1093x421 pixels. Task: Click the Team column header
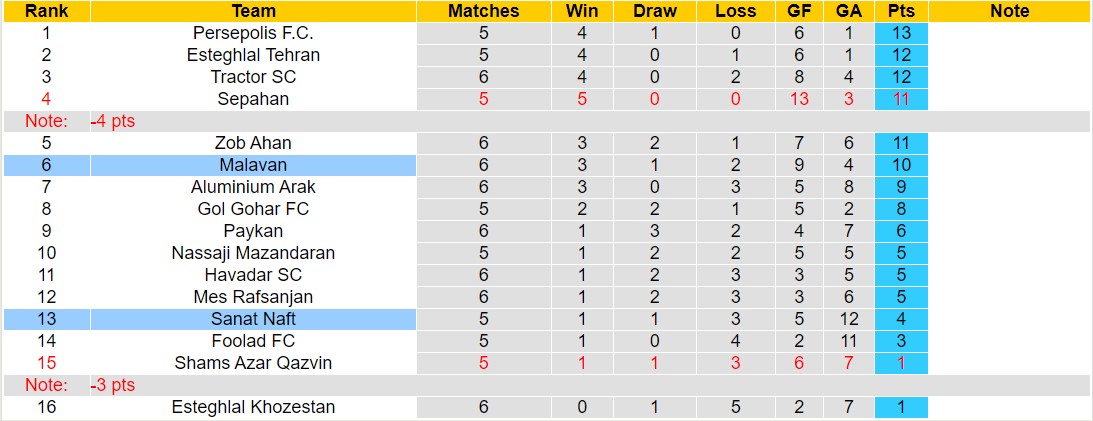click(253, 11)
